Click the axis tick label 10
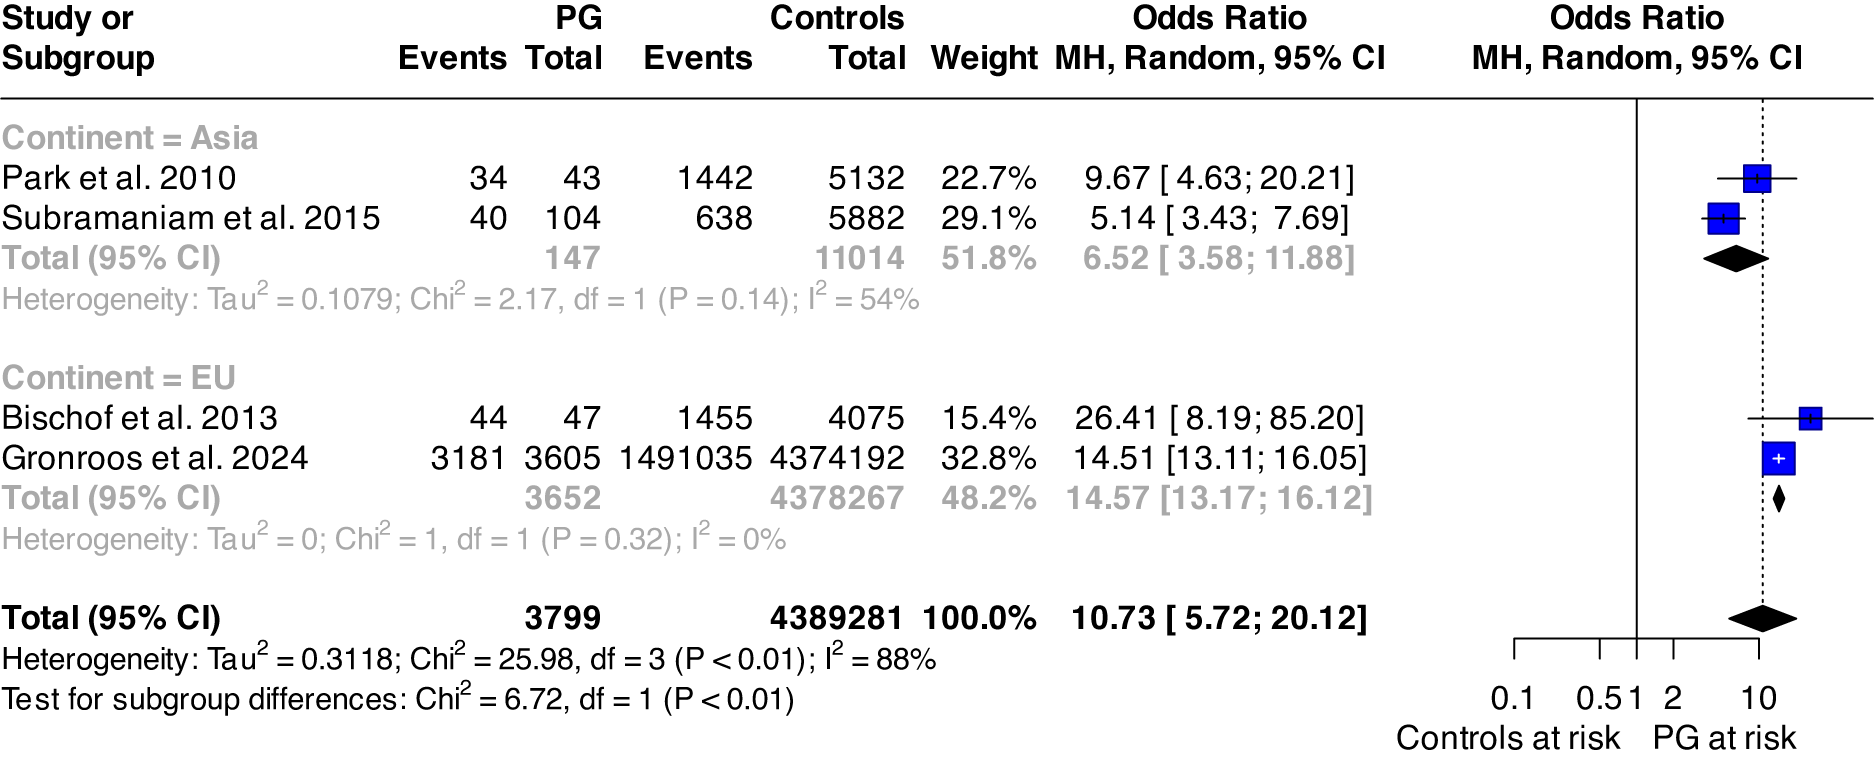 [x=1758, y=698]
